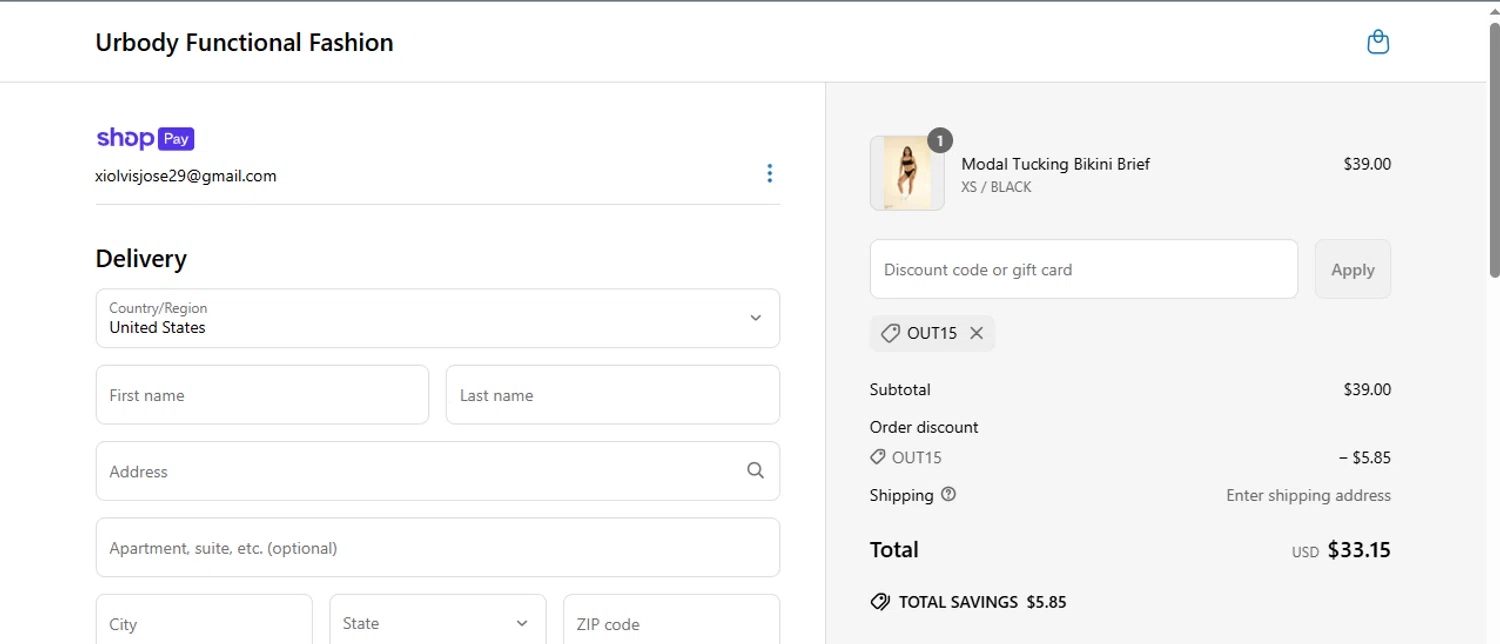
Task: Open the Country/Region dropdown
Action: 438,318
